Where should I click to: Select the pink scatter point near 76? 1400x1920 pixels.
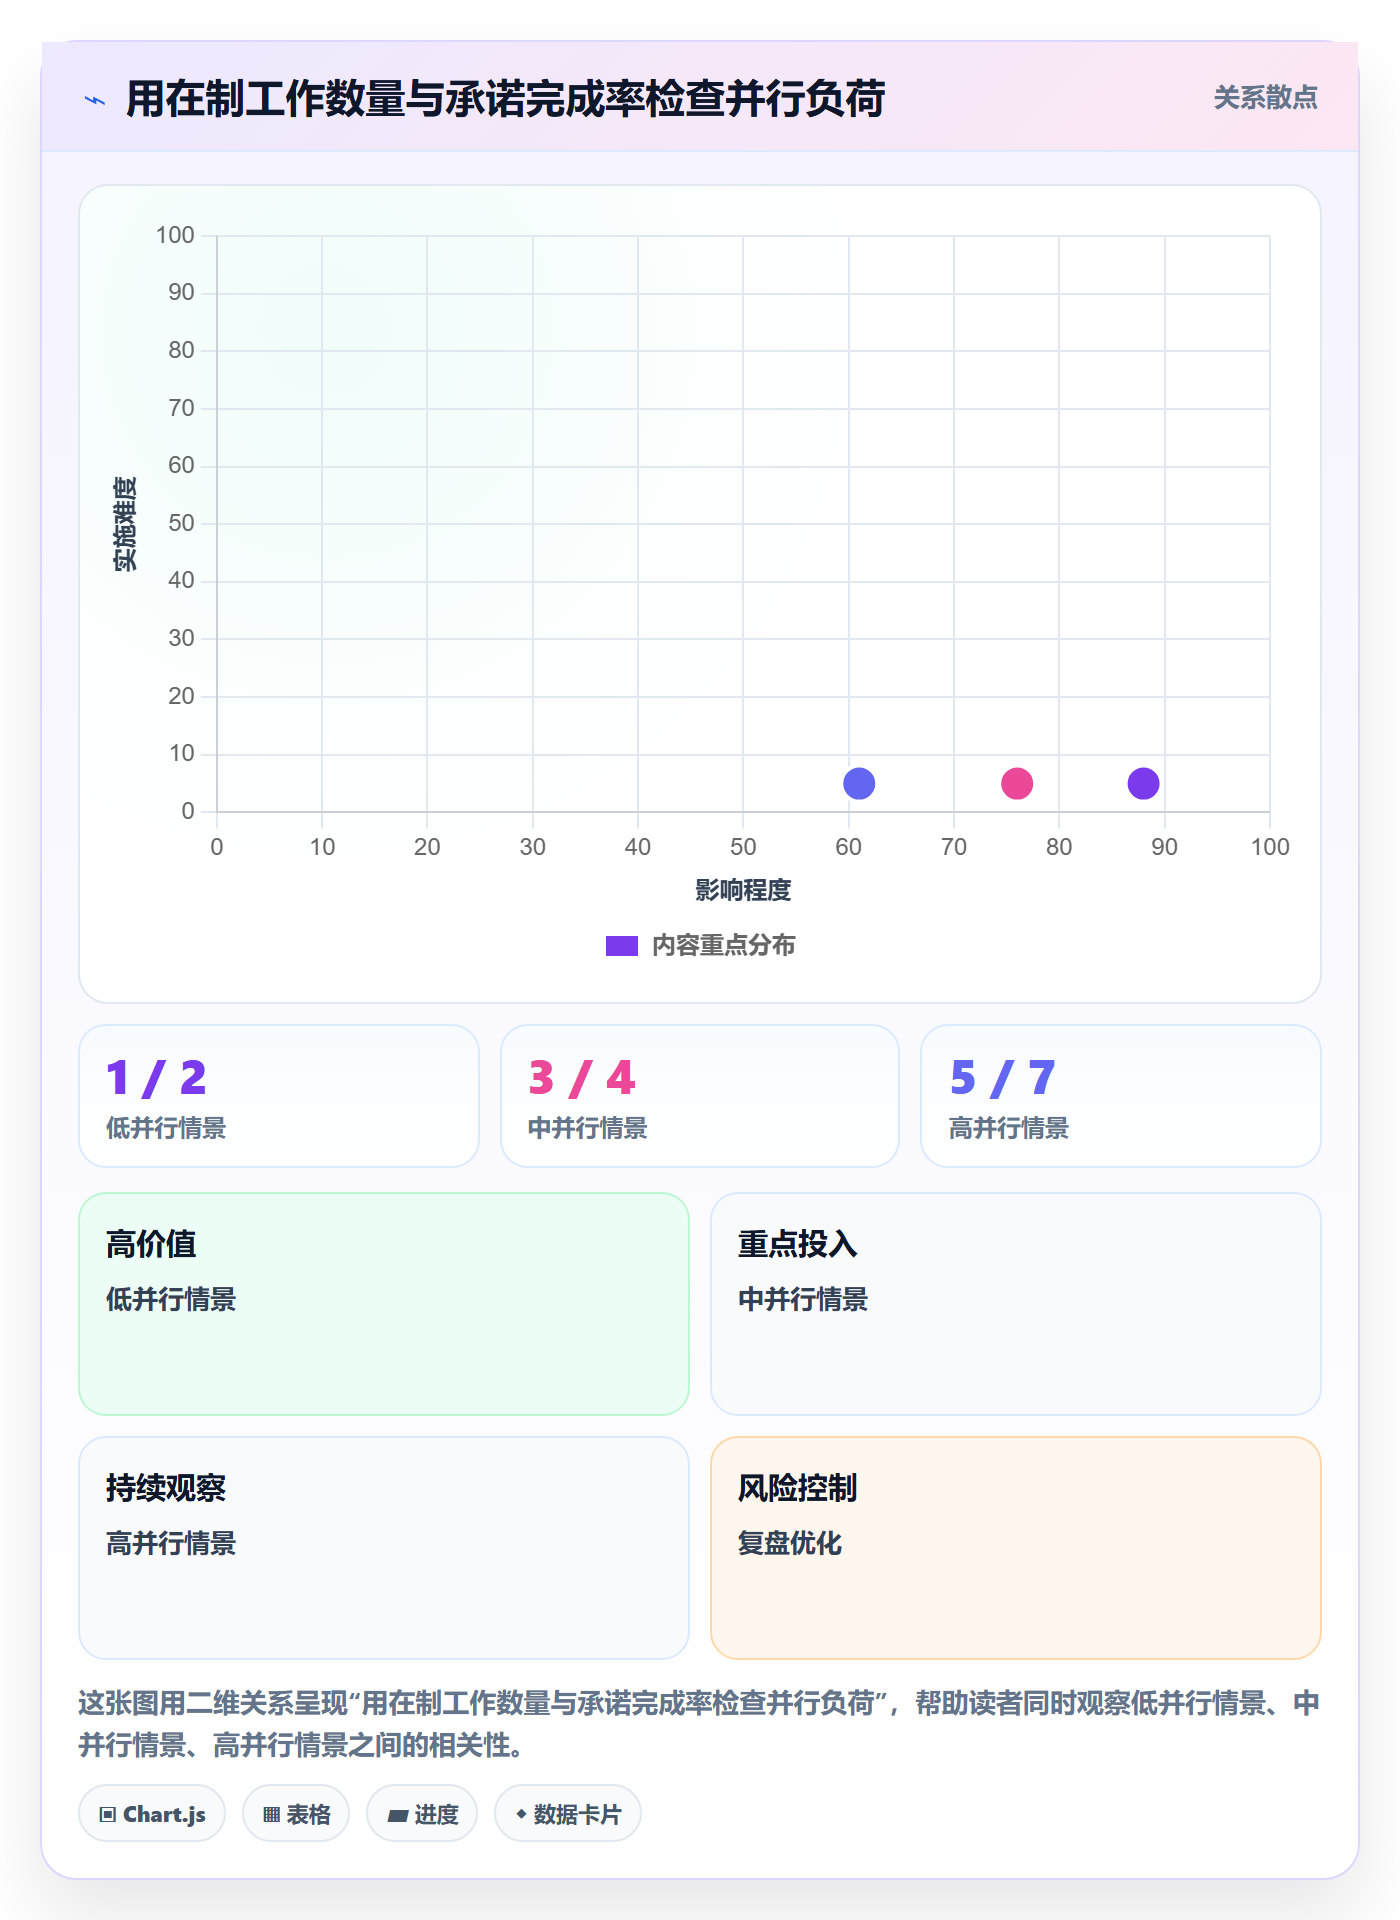click(1017, 783)
